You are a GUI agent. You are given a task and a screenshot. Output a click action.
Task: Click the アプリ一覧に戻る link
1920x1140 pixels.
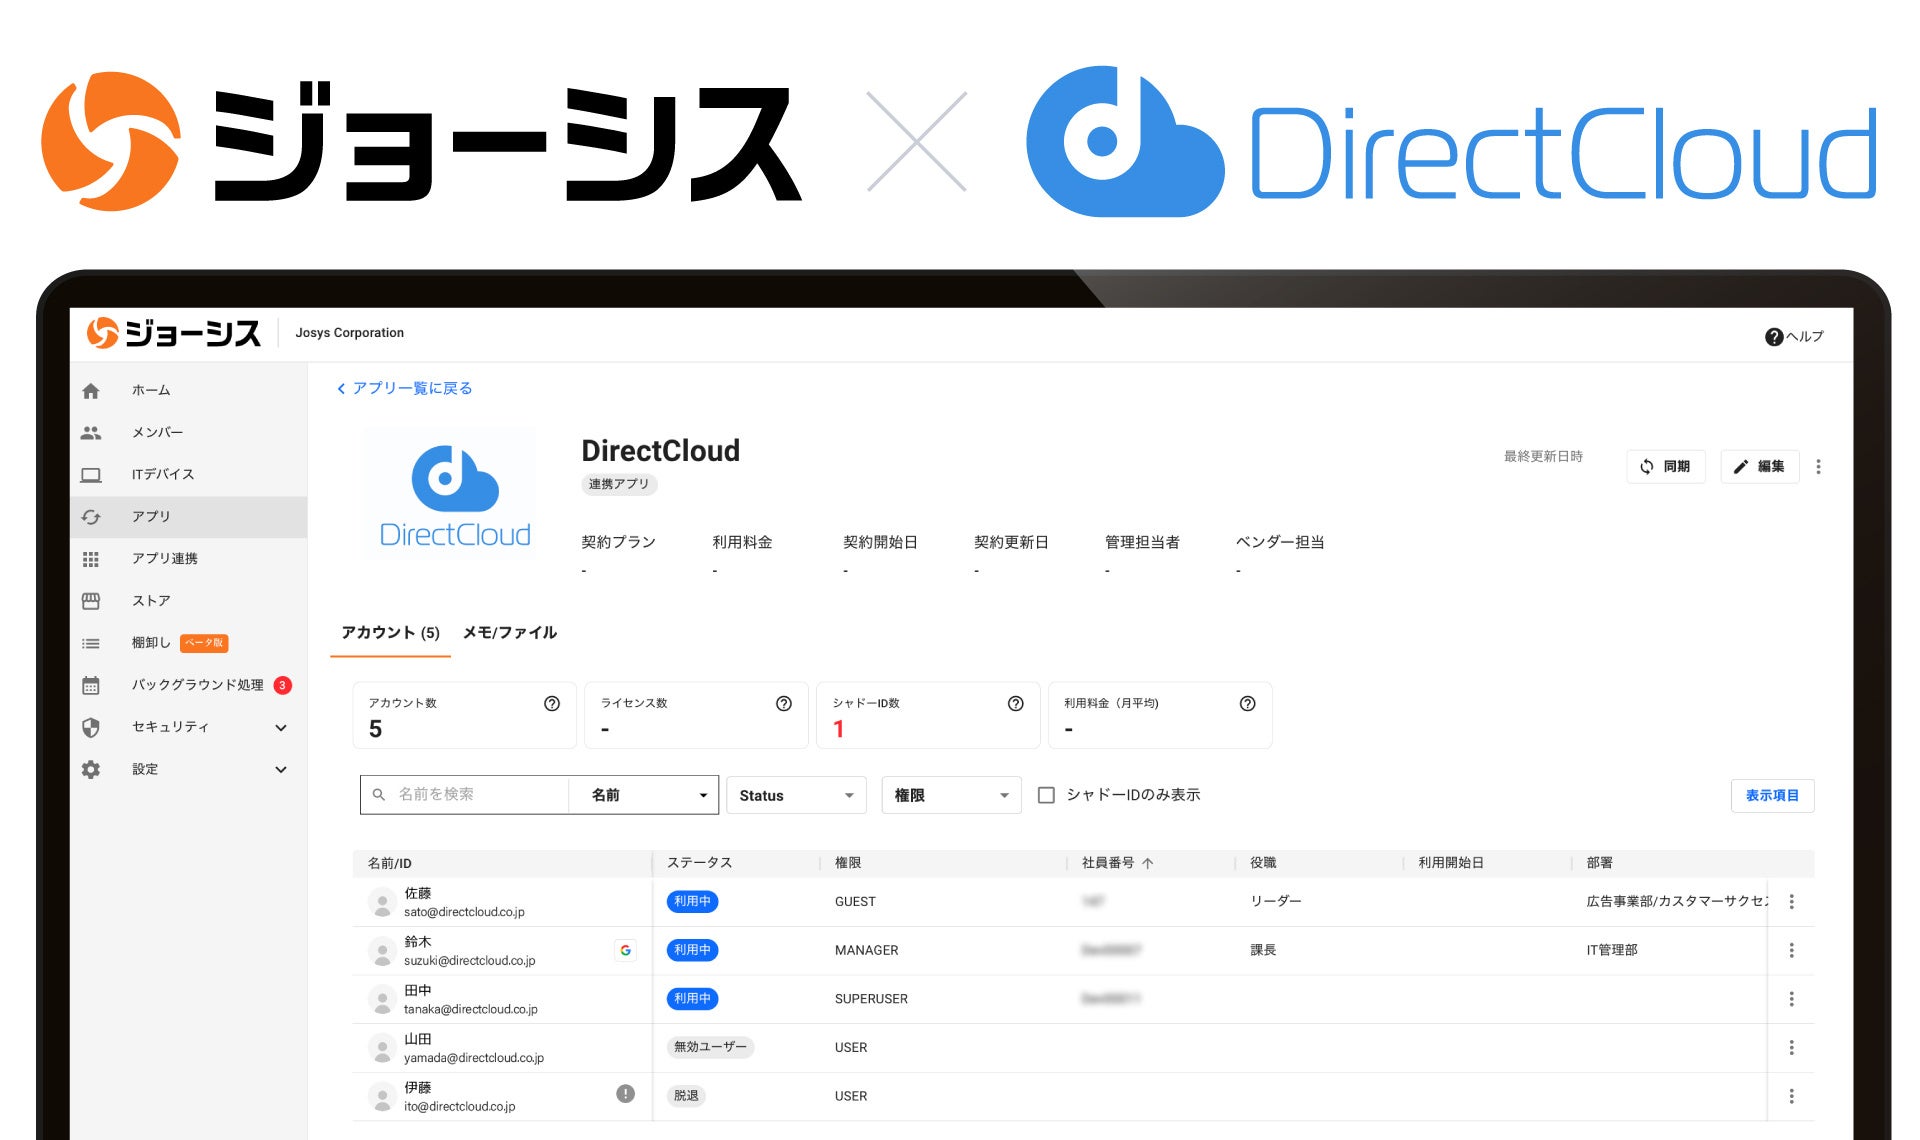click(404, 388)
